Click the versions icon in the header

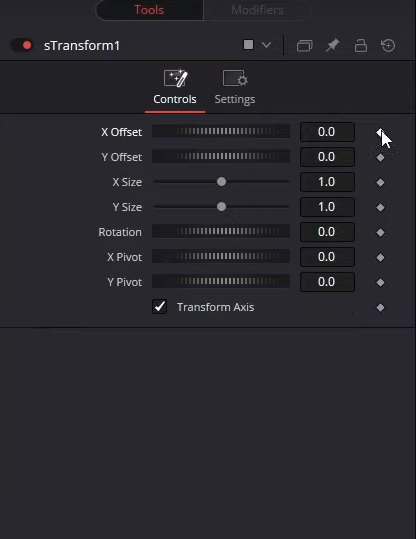(305, 45)
